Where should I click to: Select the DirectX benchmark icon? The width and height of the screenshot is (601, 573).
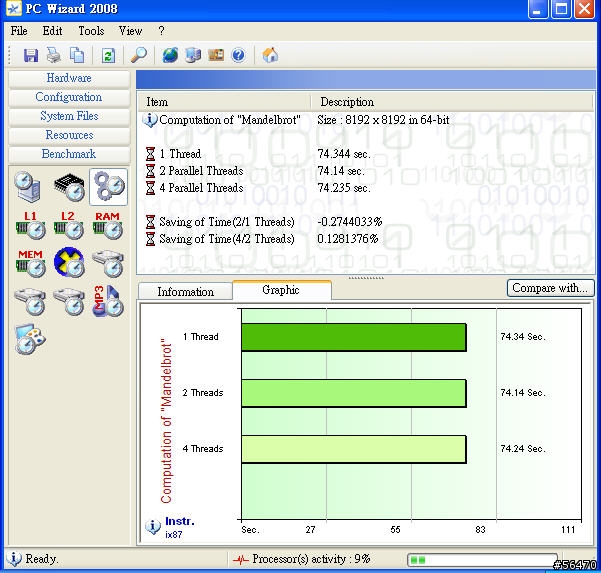pyautogui.click(x=69, y=263)
